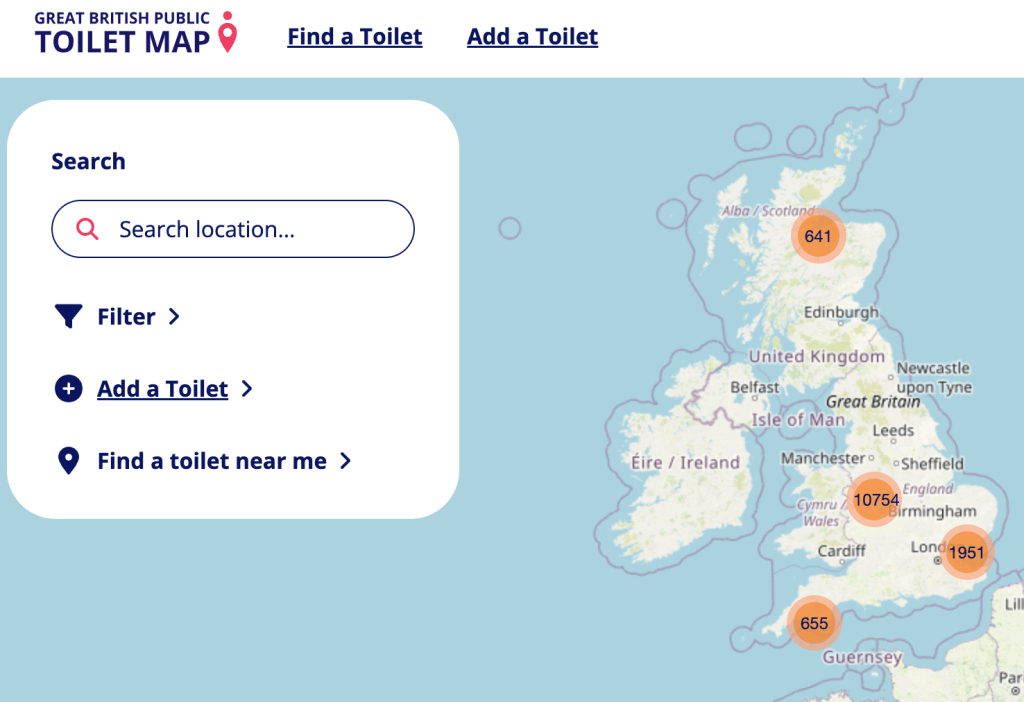Open Add a Toilet in the header

coord(532,37)
